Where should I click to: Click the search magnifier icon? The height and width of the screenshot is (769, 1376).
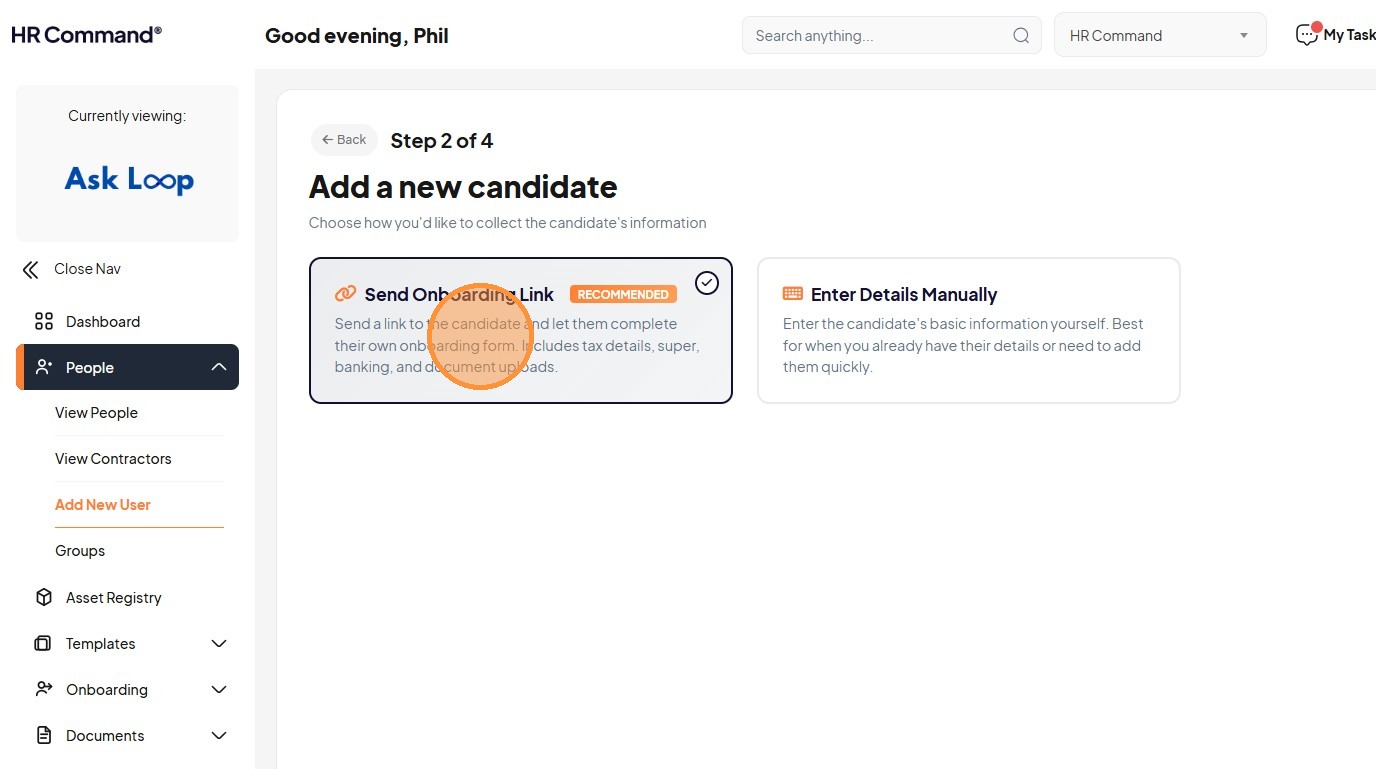click(1021, 36)
